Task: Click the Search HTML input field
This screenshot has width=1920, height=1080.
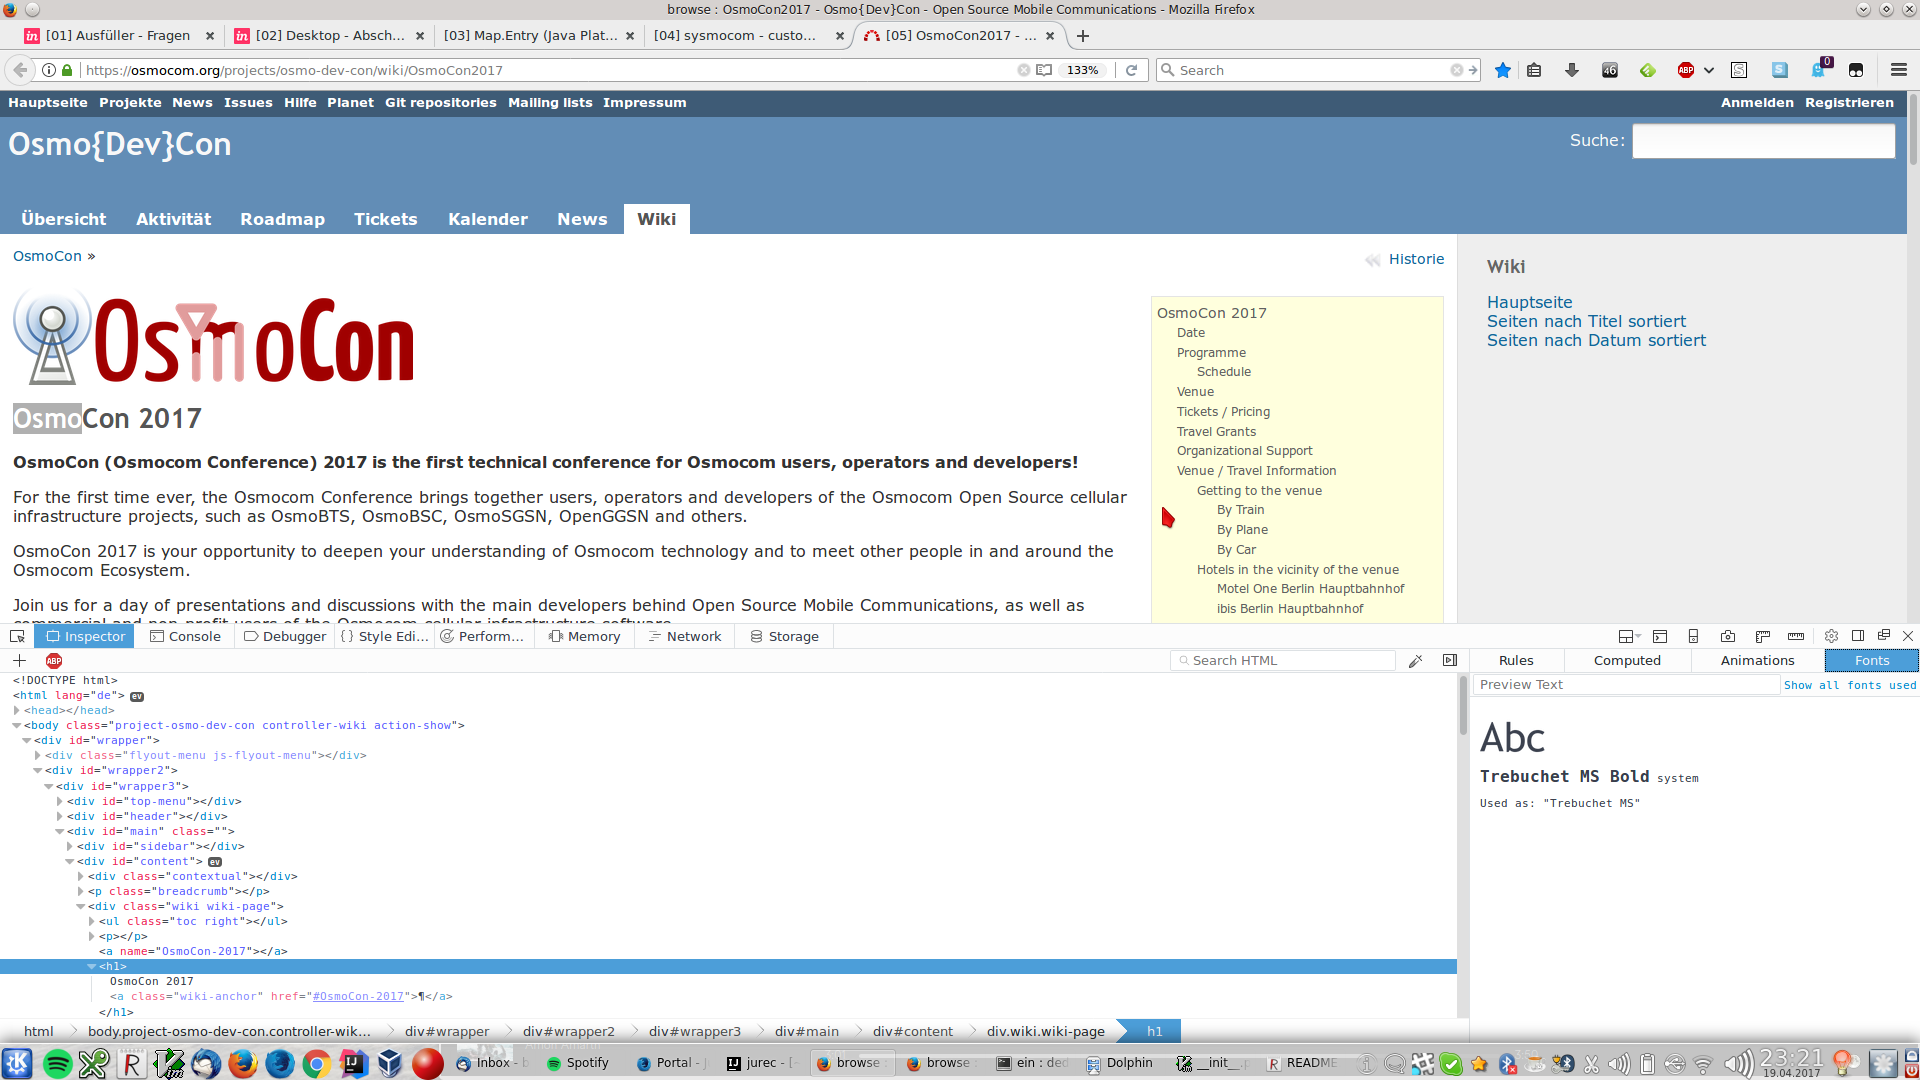Action: pyautogui.click(x=1285, y=661)
